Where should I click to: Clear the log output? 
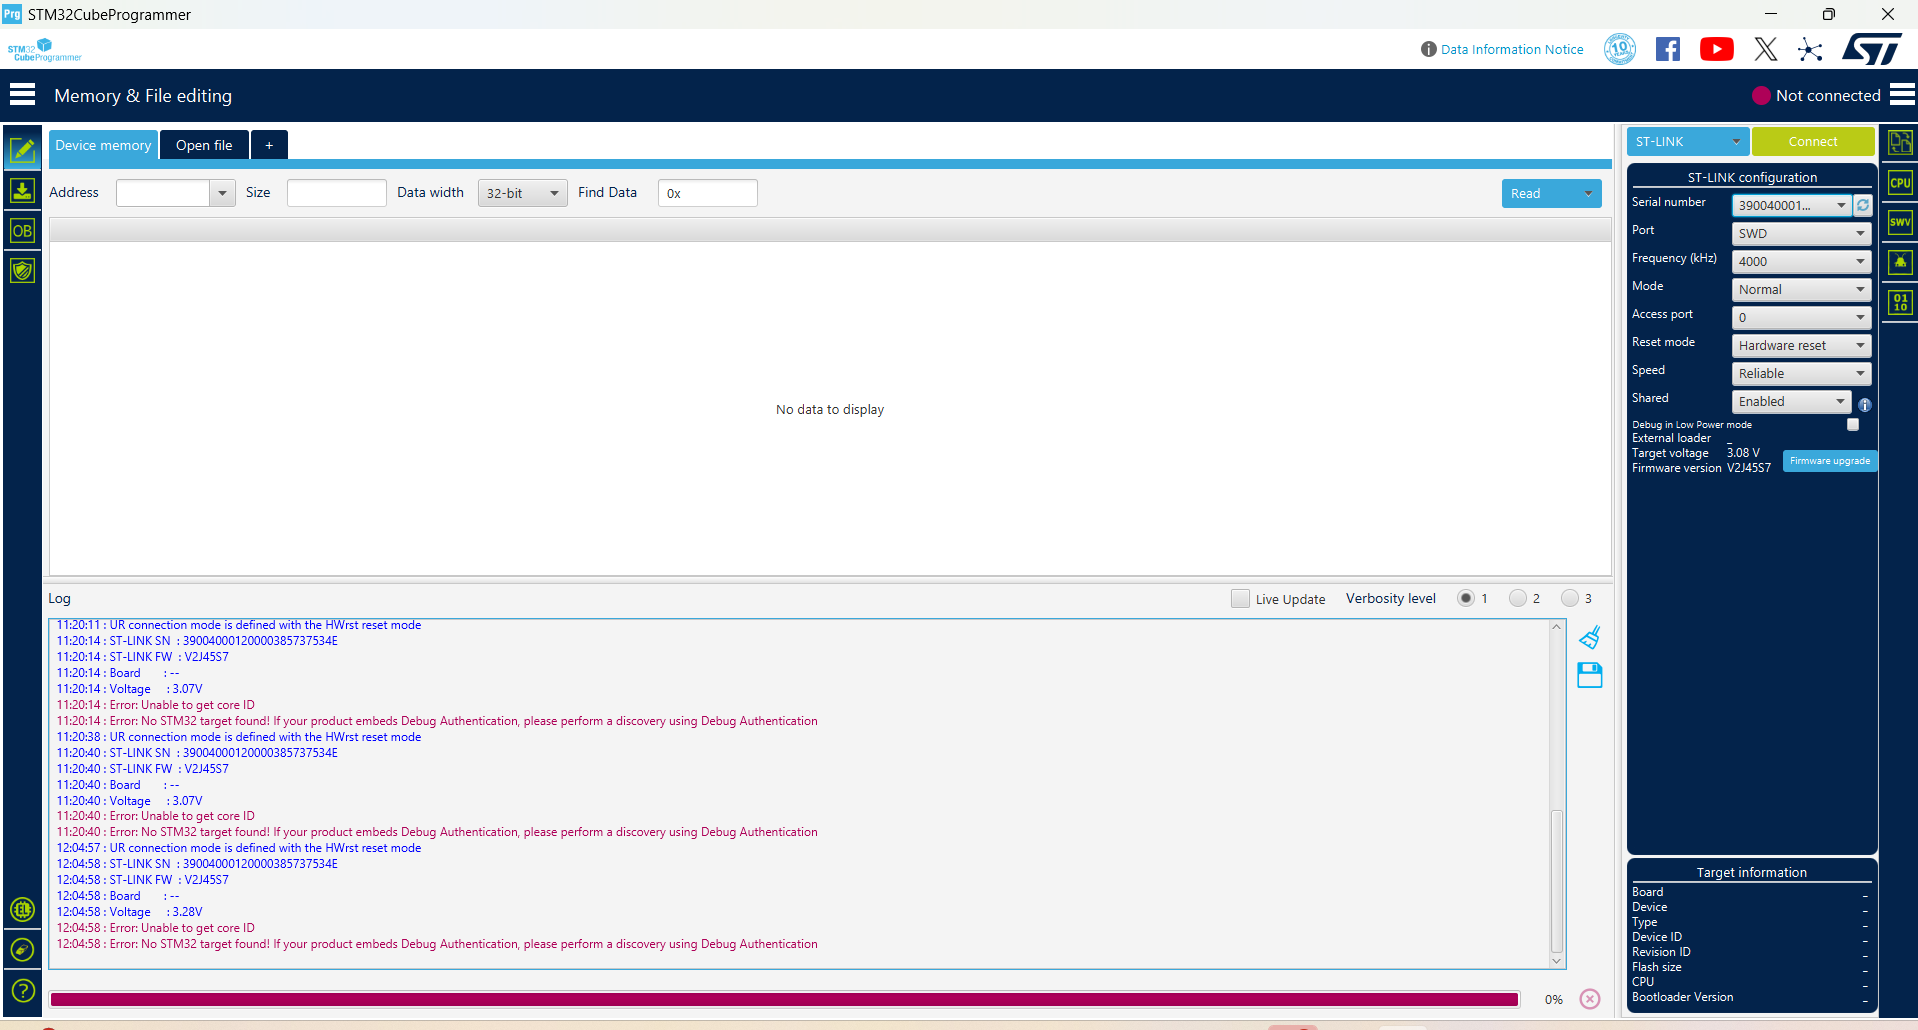coord(1590,637)
